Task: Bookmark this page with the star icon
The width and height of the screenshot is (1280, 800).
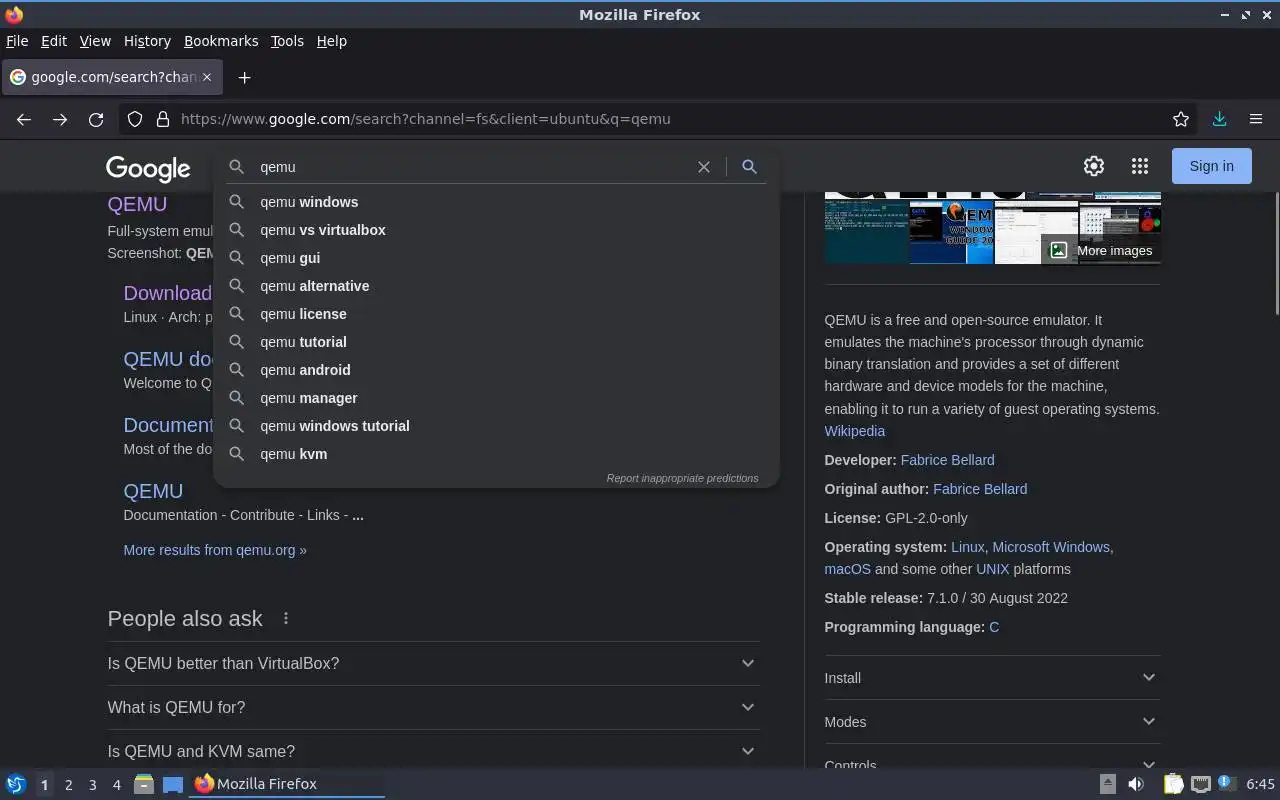Action: click(1181, 119)
